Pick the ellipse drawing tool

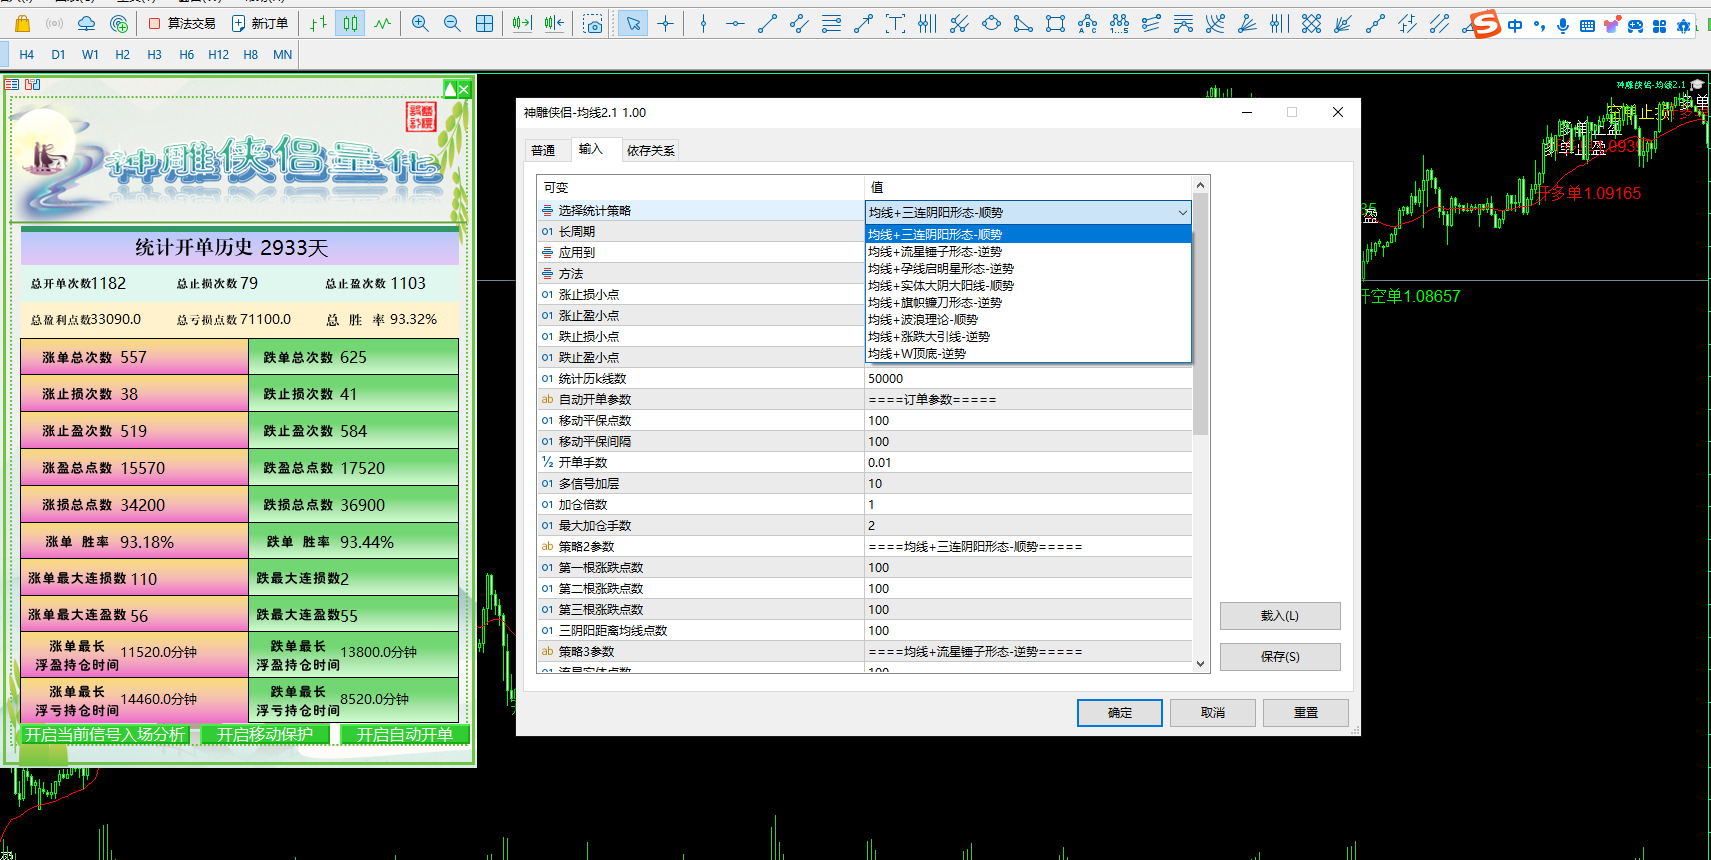point(991,24)
